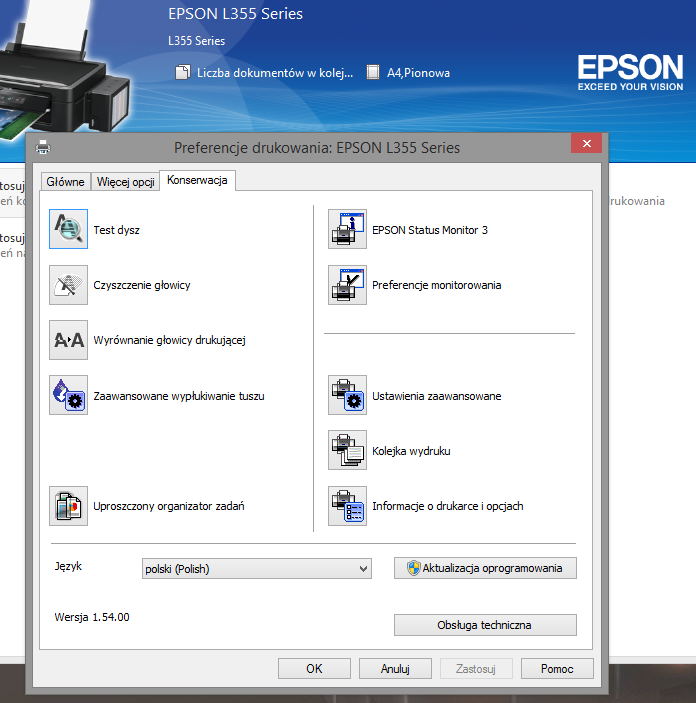The width and height of the screenshot is (696, 703).
Task: Click the Czyszczenie głowicy label
Action: pyautogui.click(x=142, y=285)
